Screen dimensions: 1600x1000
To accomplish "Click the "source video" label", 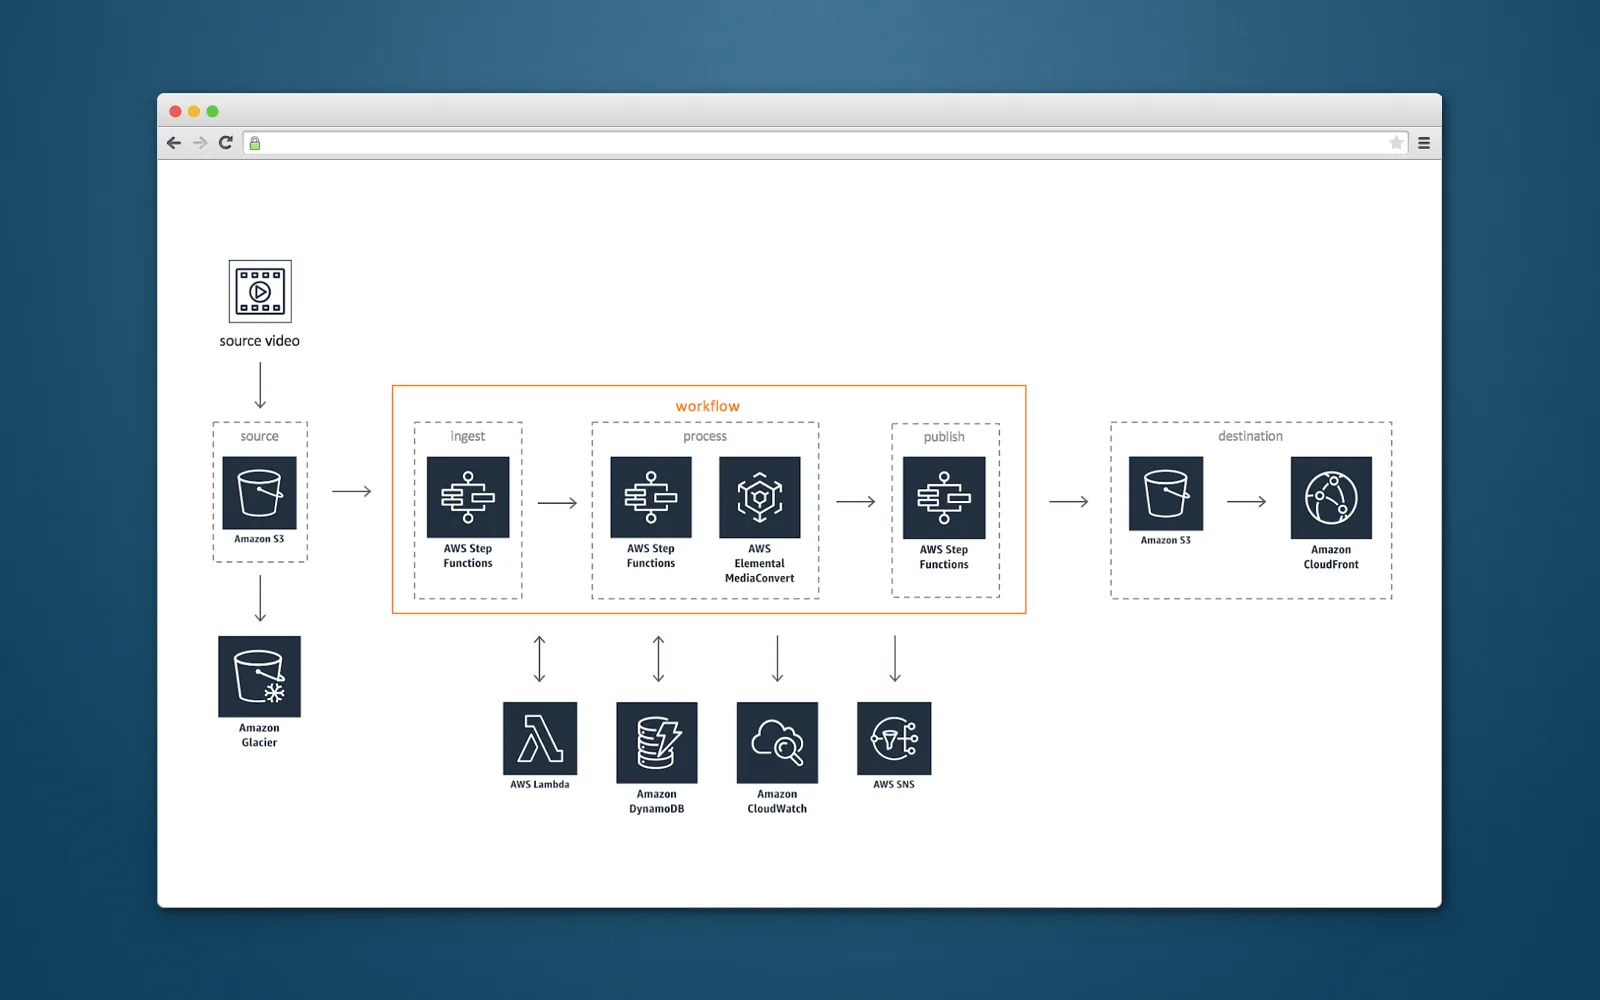I will point(260,341).
